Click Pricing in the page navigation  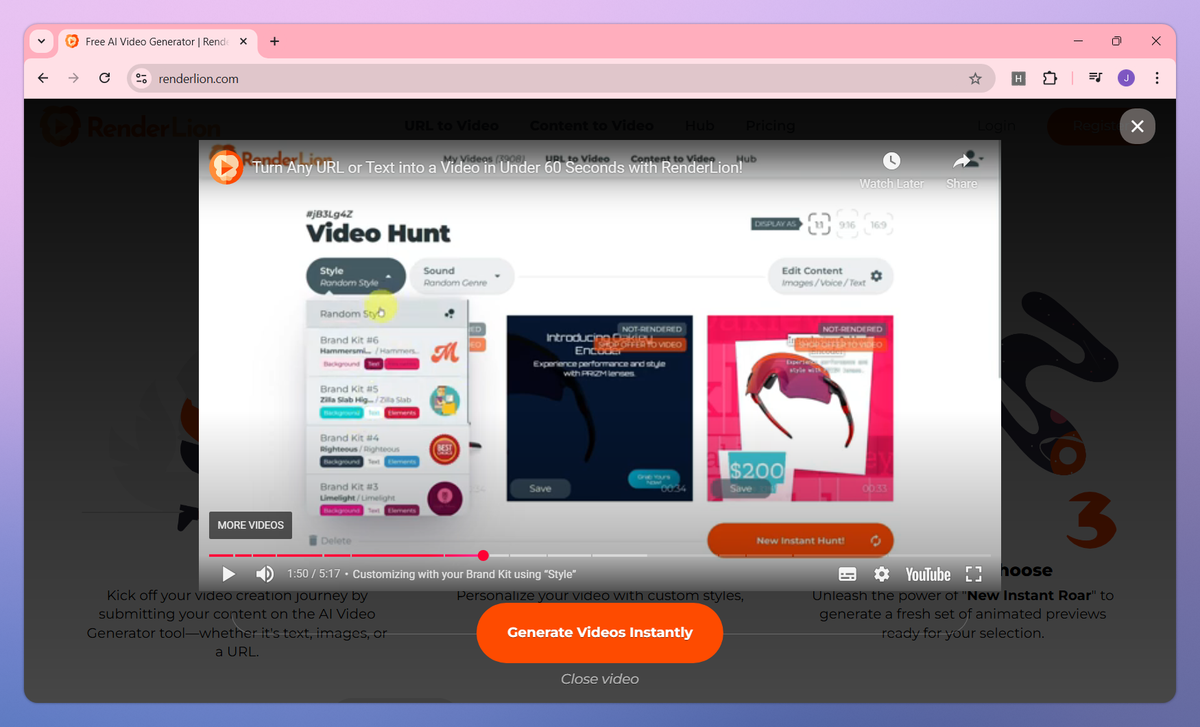click(x=770, y=126)
